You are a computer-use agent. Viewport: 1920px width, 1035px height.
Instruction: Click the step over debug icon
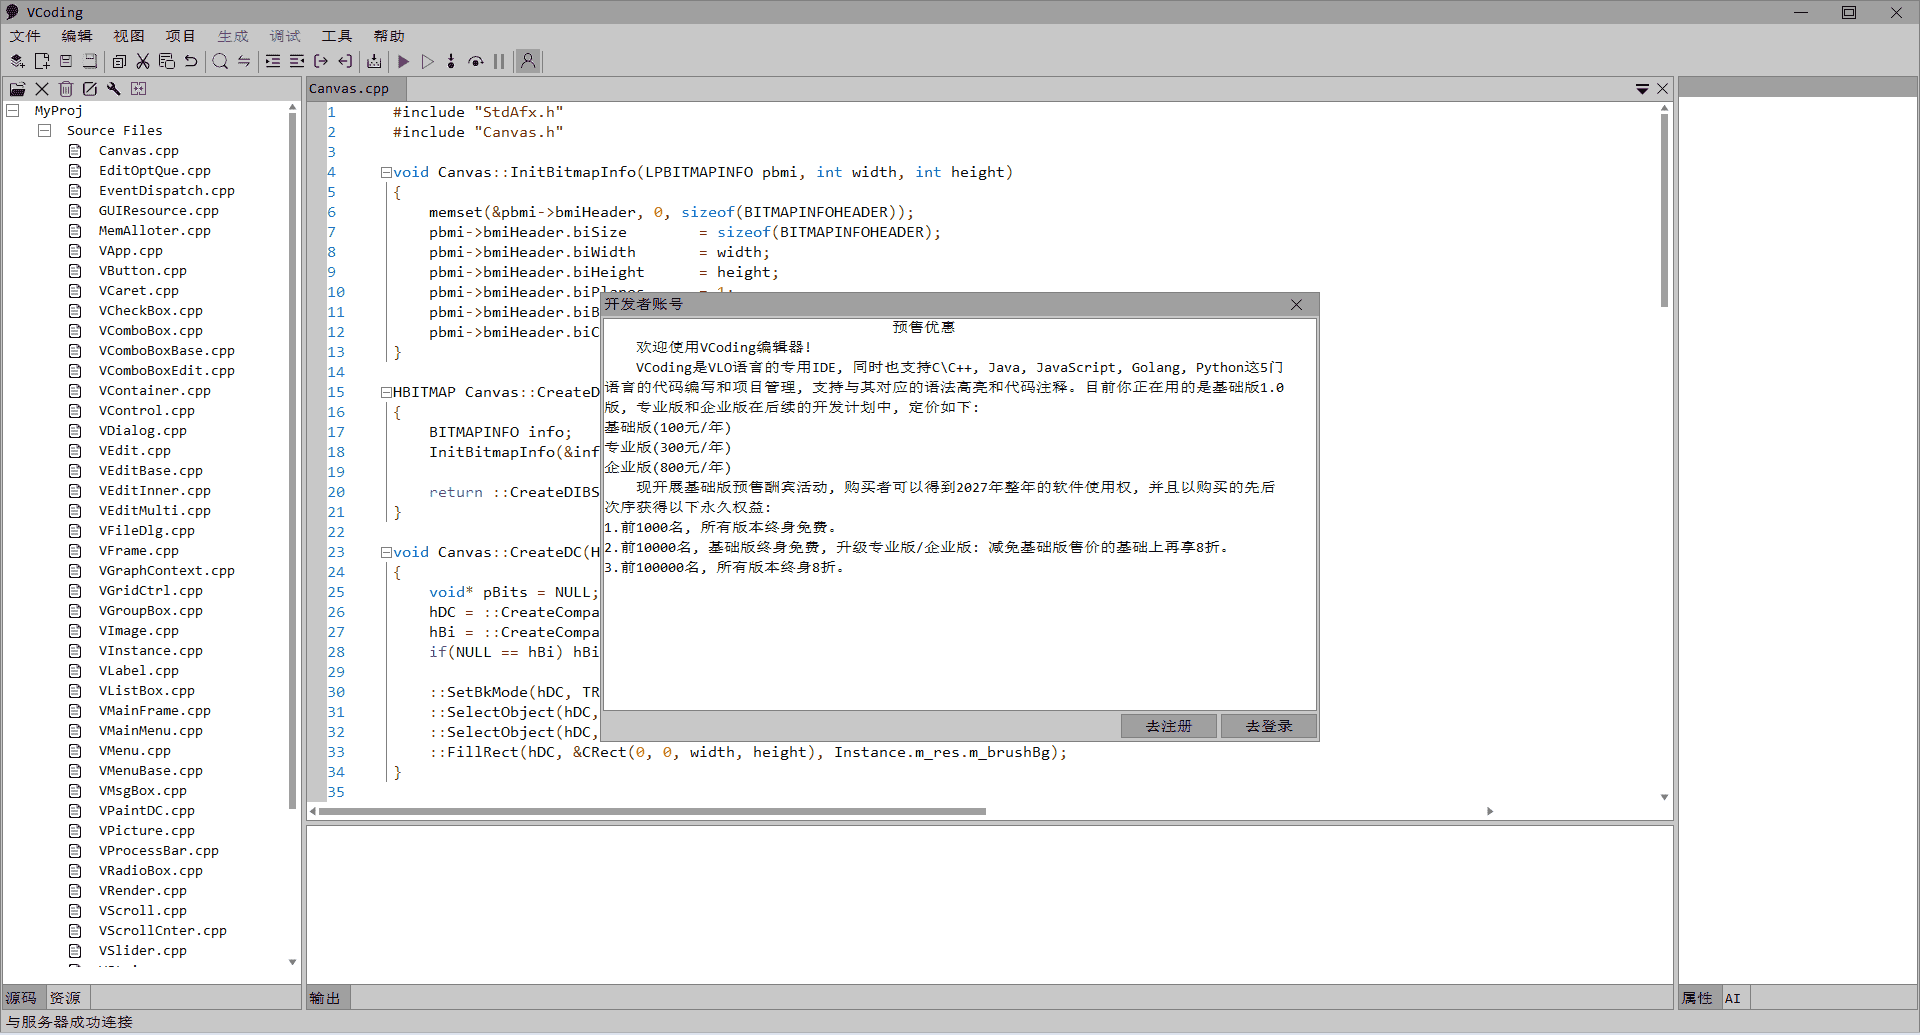tap(476, 61)
